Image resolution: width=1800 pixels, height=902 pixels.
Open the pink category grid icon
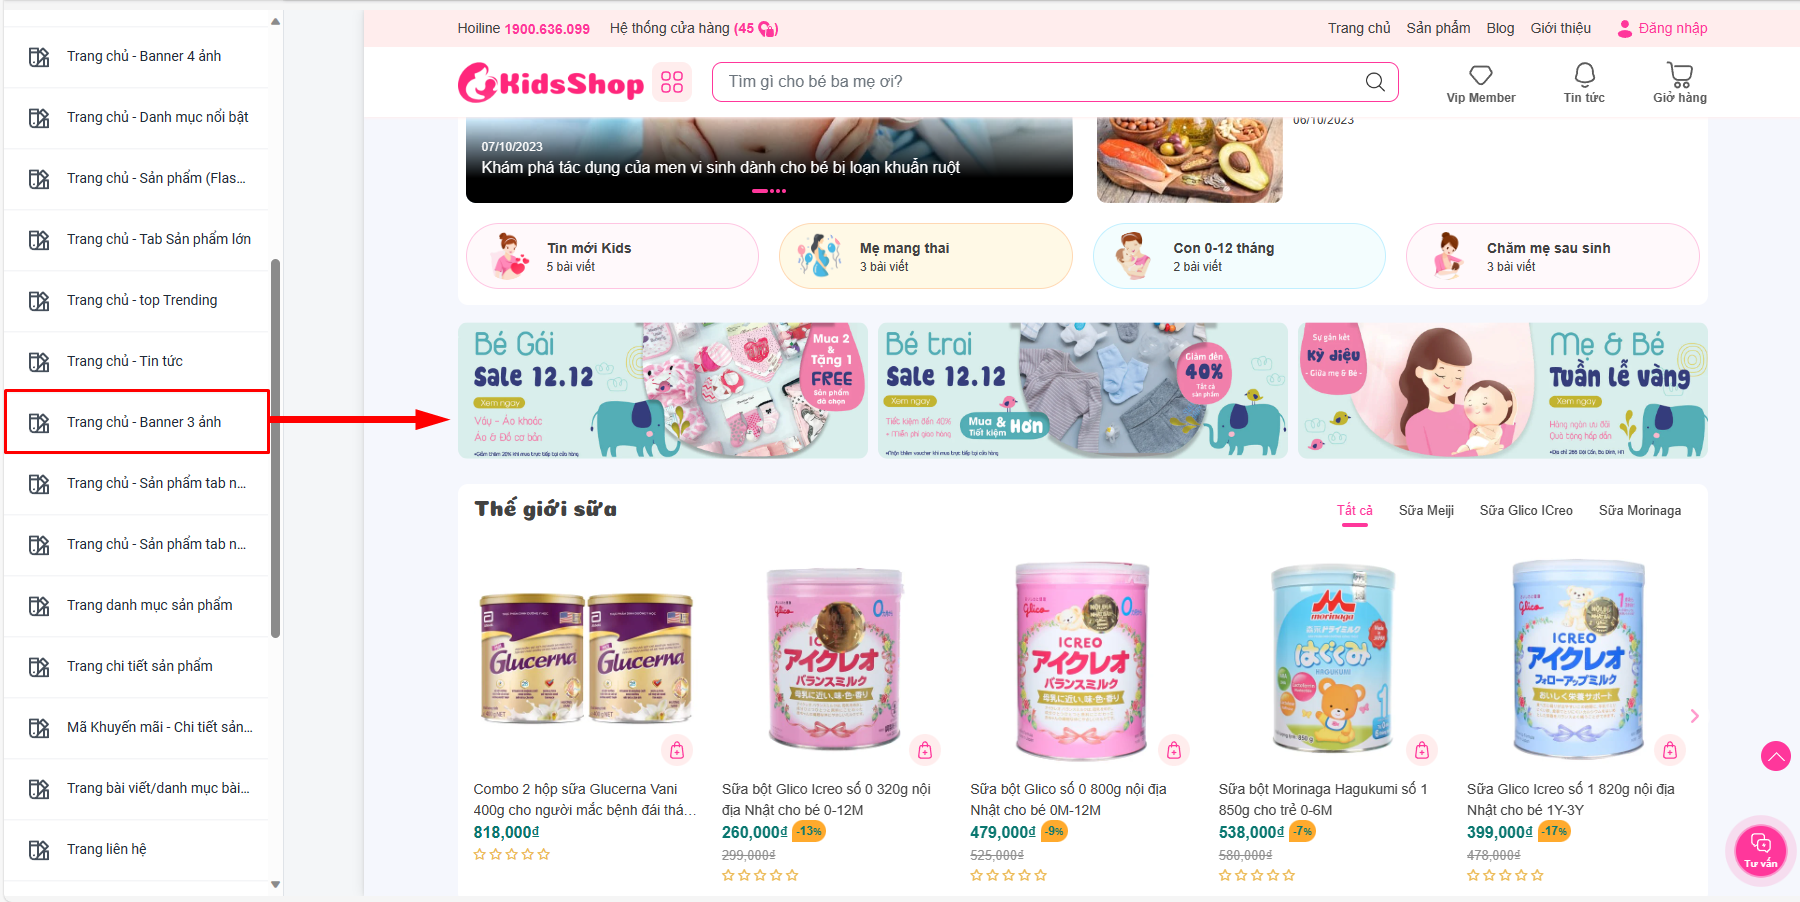pos(672,82)
